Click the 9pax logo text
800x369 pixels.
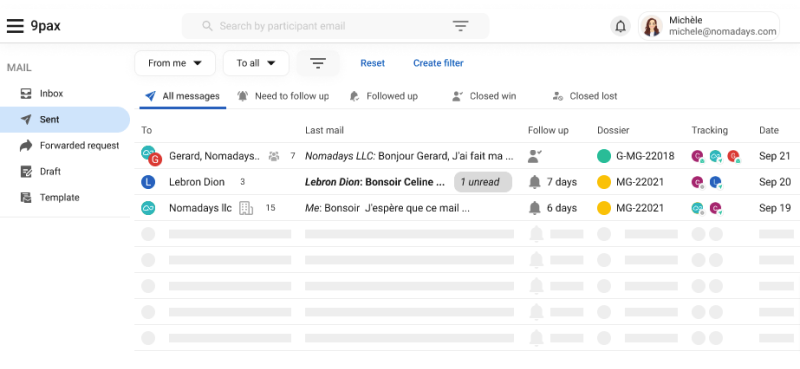coord(45,26)
